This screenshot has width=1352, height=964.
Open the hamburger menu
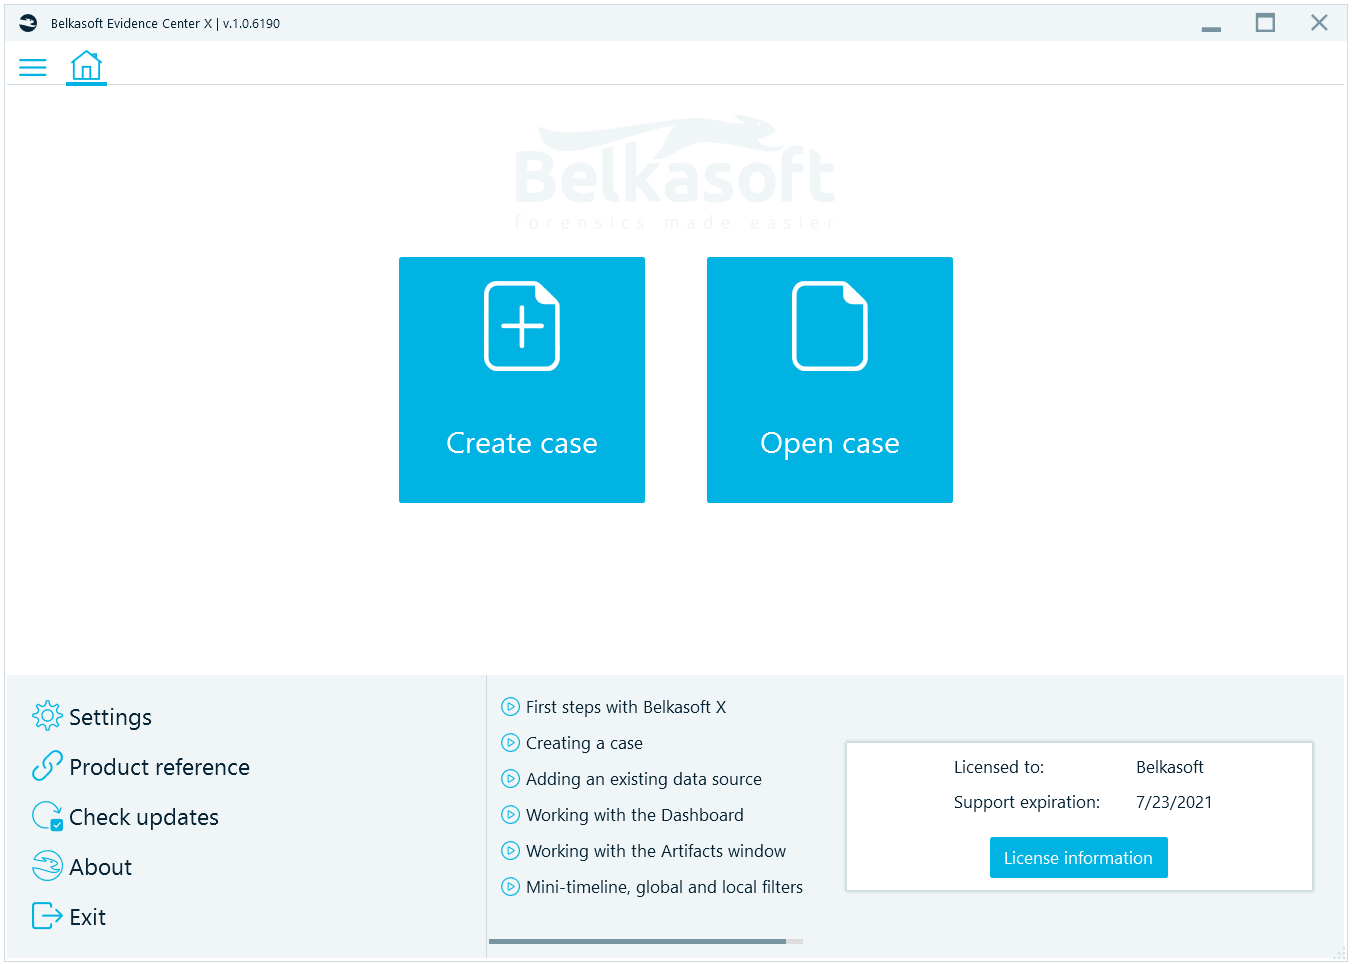pos(33,67)
